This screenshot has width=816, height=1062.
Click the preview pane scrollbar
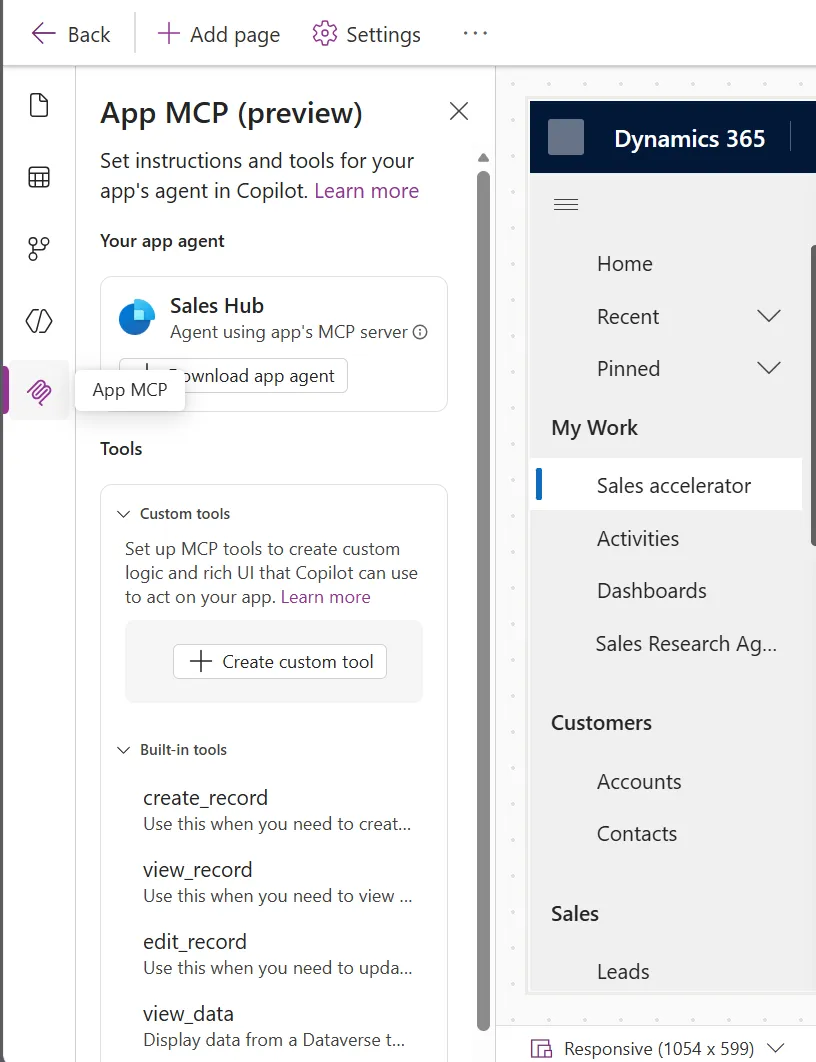pos(813,395)
